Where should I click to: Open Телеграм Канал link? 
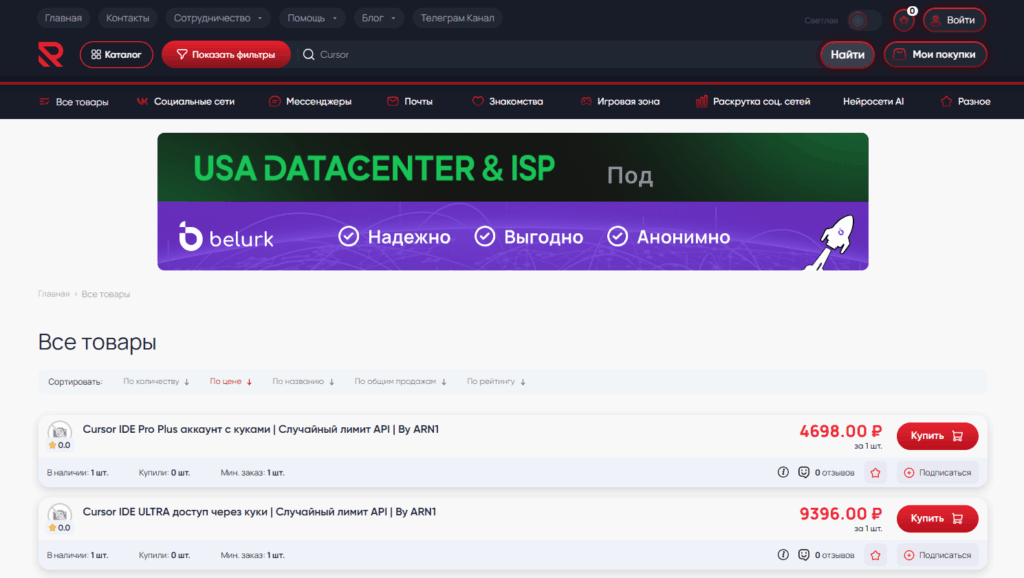pyautogui.click(x=457, y=18)
